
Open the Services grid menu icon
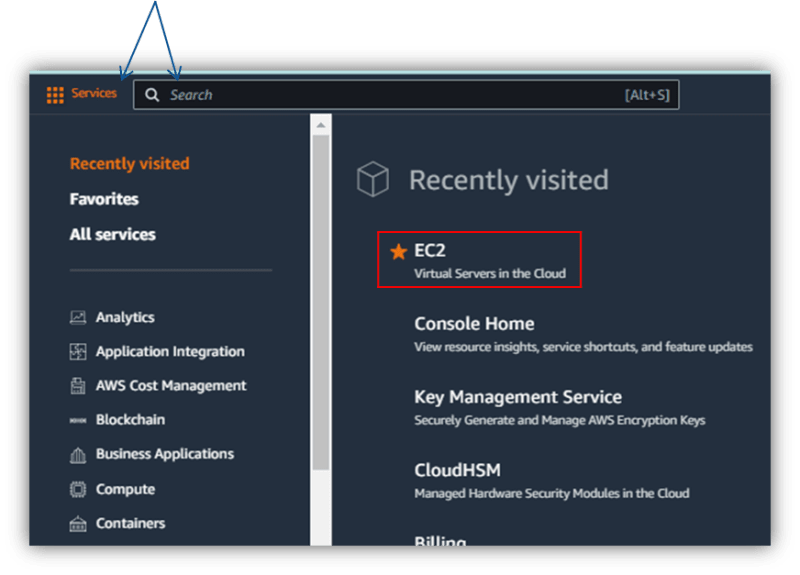(55, 95)
